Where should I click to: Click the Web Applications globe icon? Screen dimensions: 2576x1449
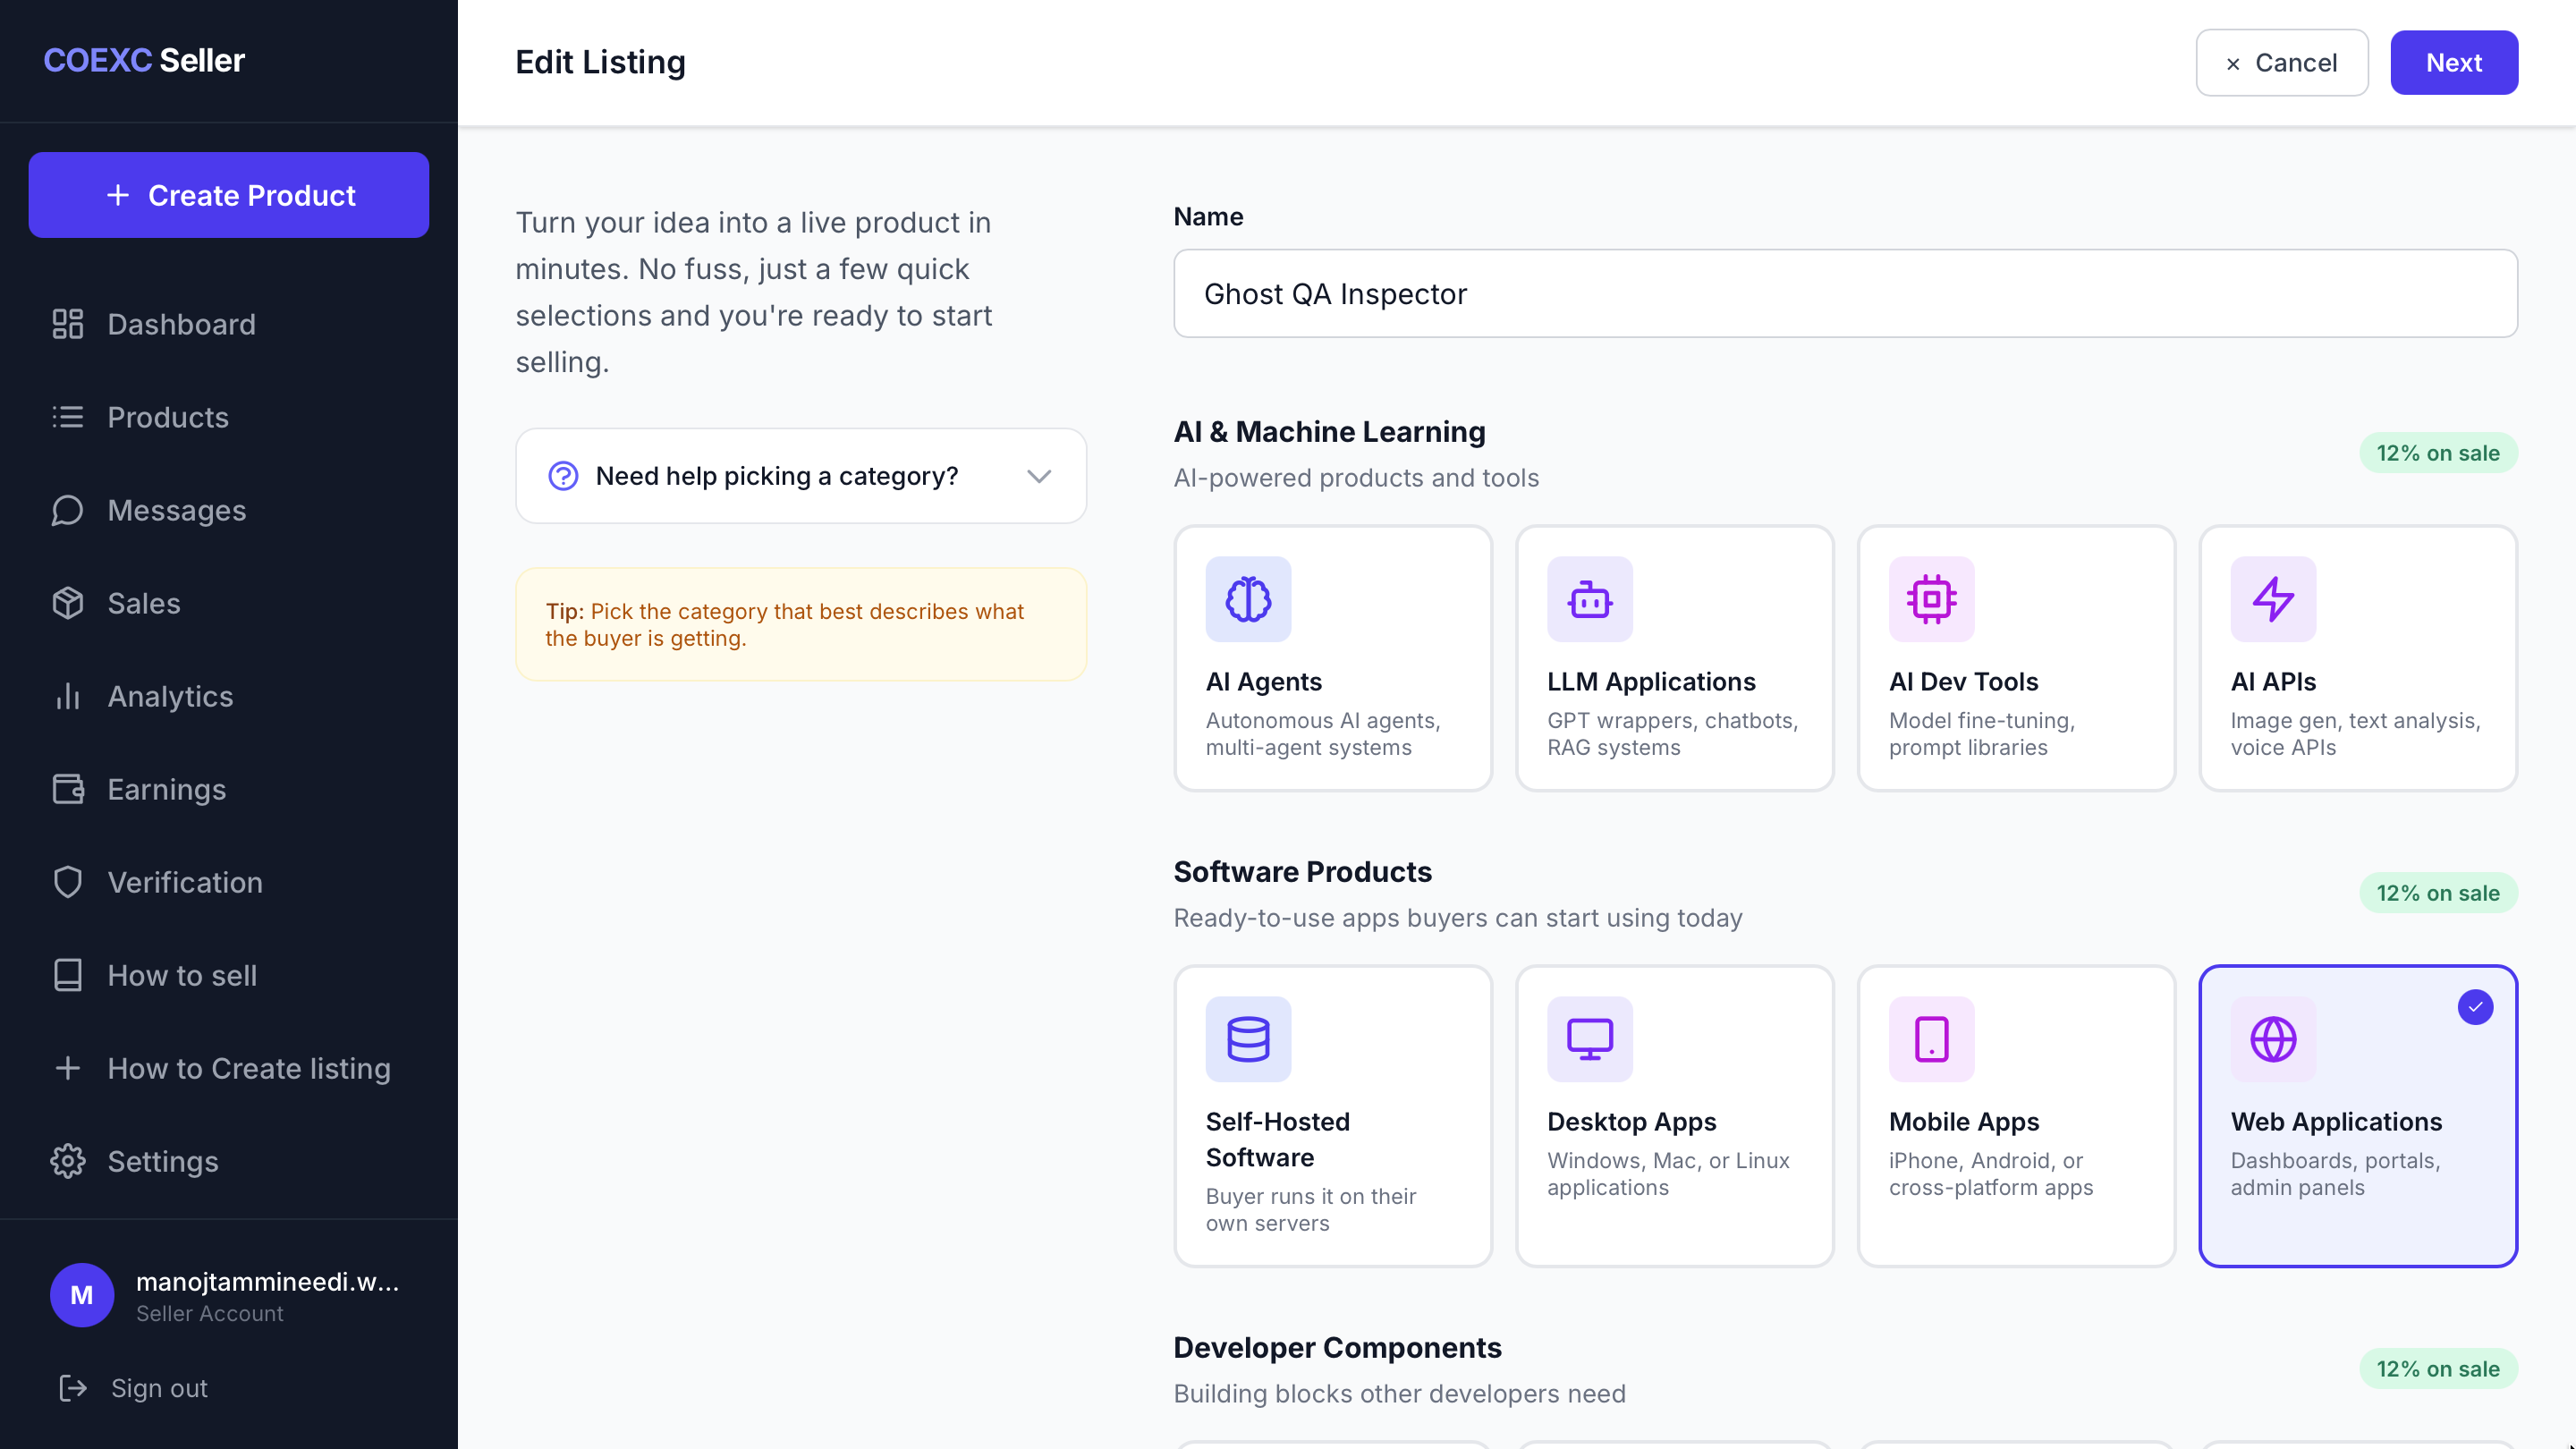point(2272,1039)
